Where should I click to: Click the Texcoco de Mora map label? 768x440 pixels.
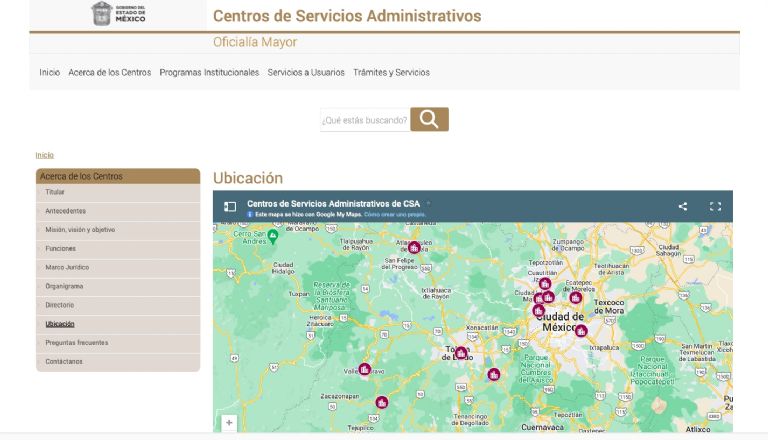click(x=609, y=307)
